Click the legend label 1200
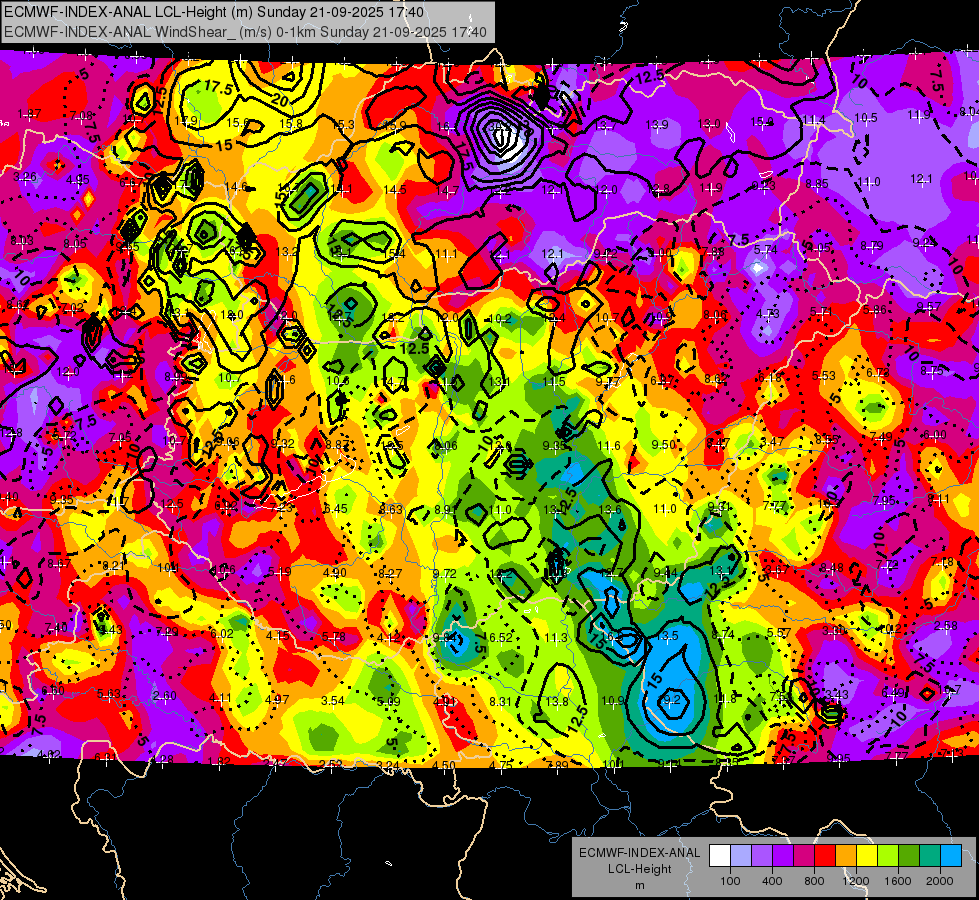This screenshot has width=979, height=900. pyautogui.click(x=855, y=881)
